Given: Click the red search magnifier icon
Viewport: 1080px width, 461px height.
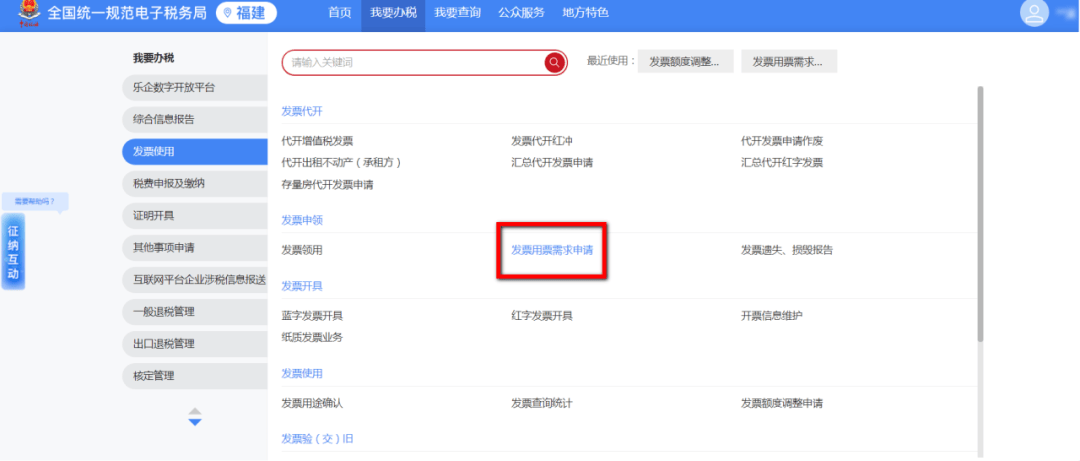Looking at the screenshot, I should (x=554, y=63).
